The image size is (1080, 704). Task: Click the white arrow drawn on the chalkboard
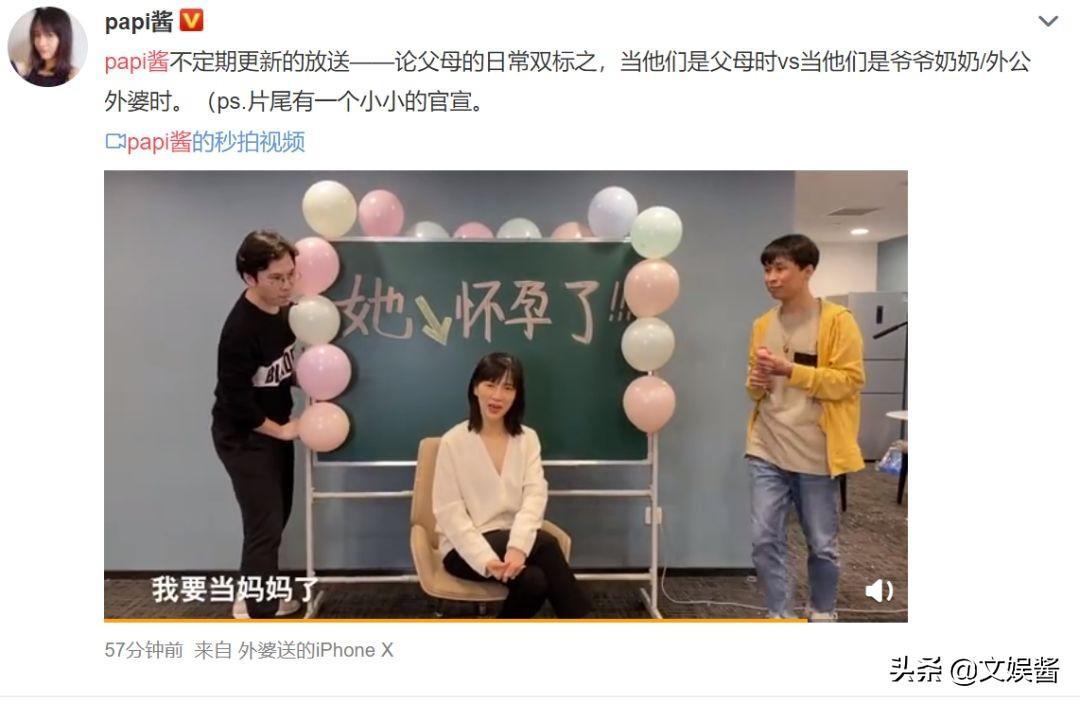[x=433, y=322]
